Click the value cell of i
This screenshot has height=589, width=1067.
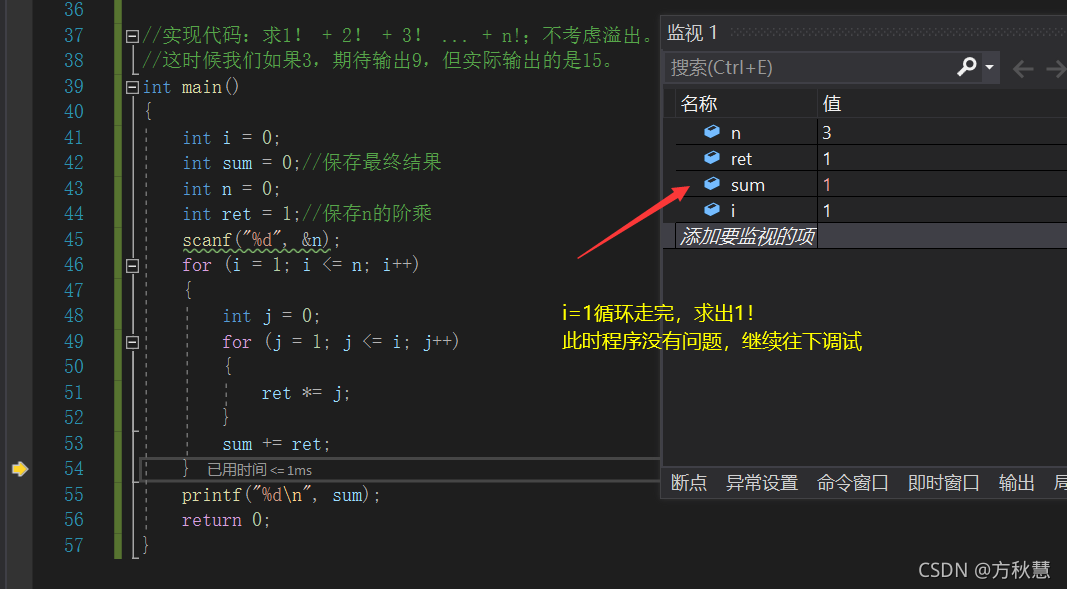[942, 210]
